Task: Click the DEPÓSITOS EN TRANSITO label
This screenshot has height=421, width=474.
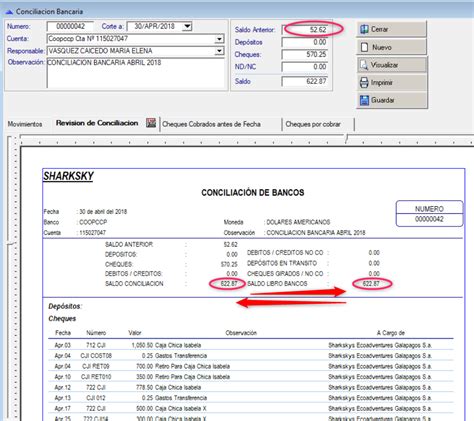Action: point(282,263)
